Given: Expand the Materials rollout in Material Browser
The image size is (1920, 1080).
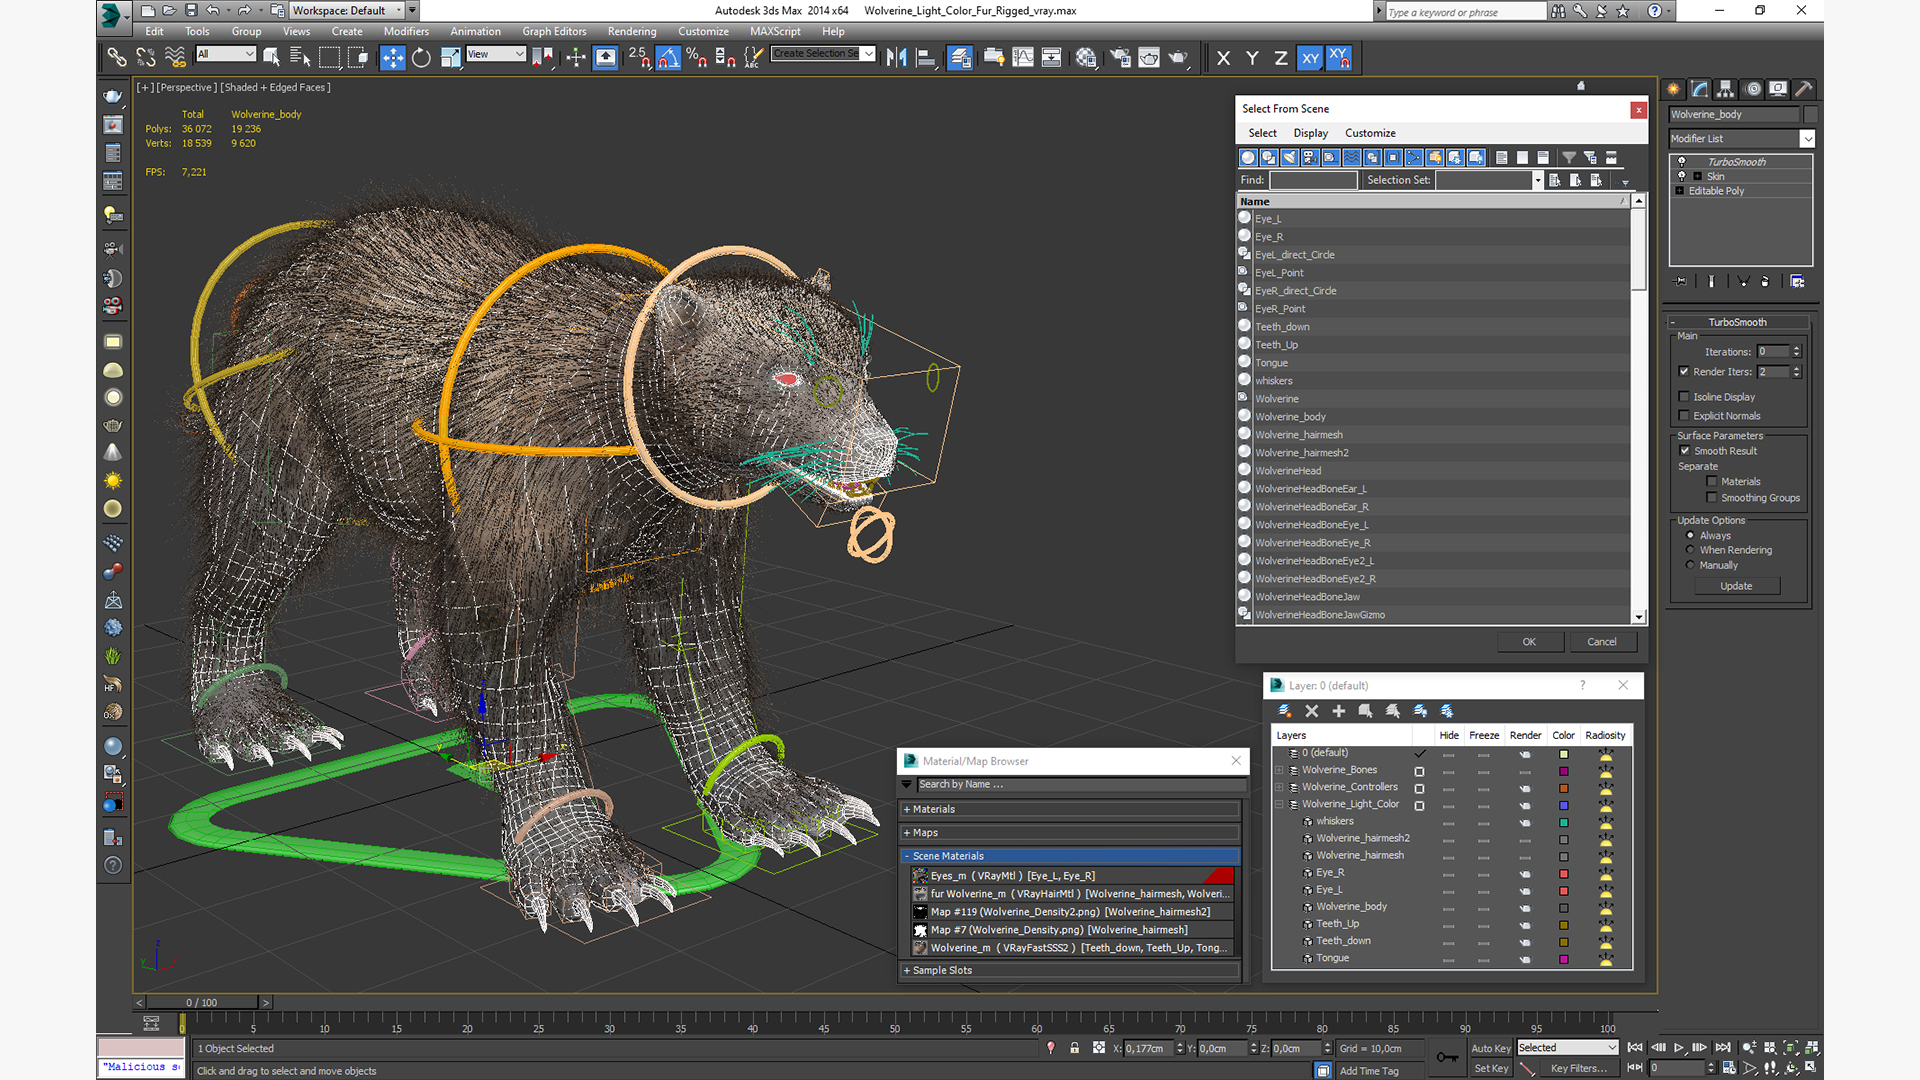Looking at the screenshot, I should click(x=1070, y=809).
